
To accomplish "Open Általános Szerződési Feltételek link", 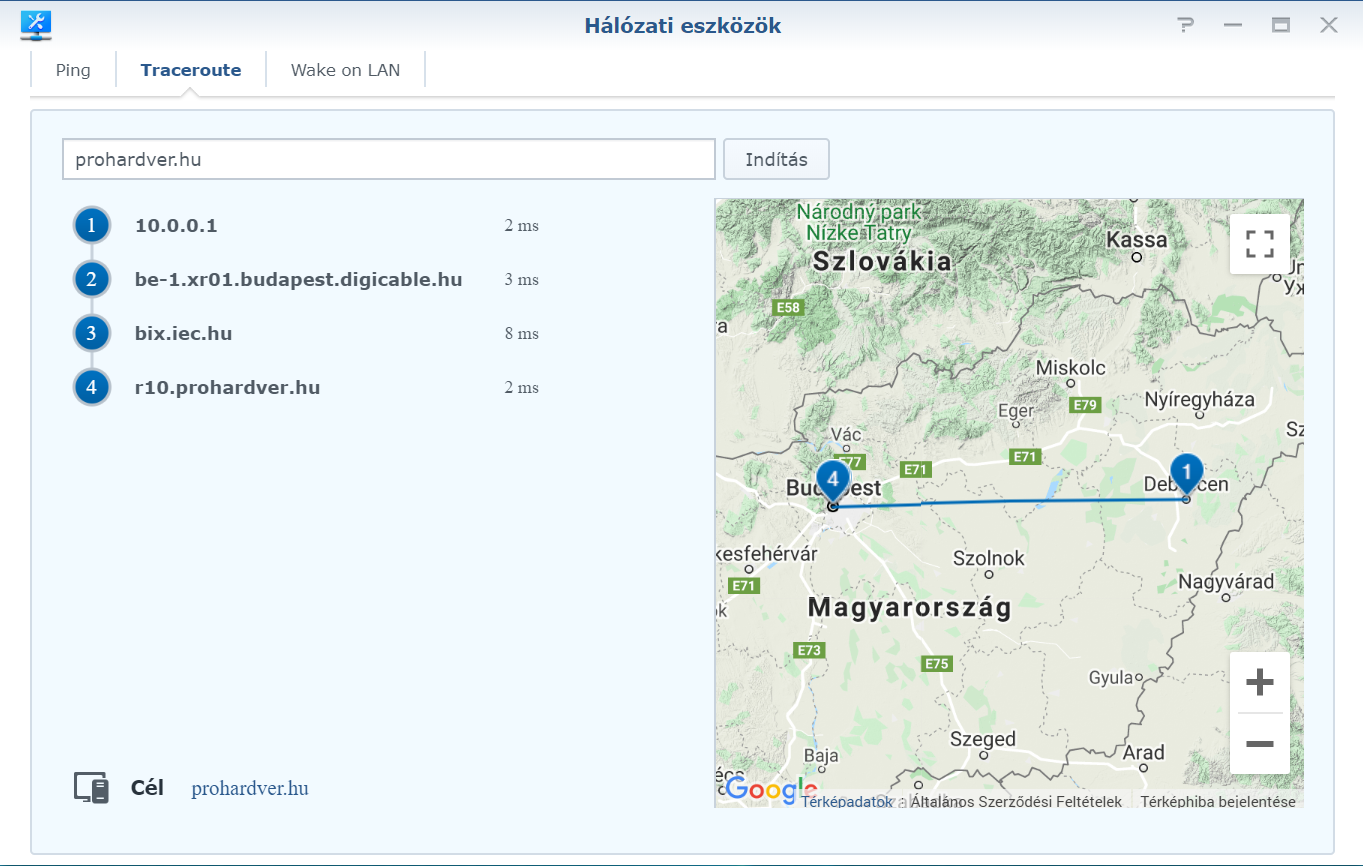I will (1016, 801).
